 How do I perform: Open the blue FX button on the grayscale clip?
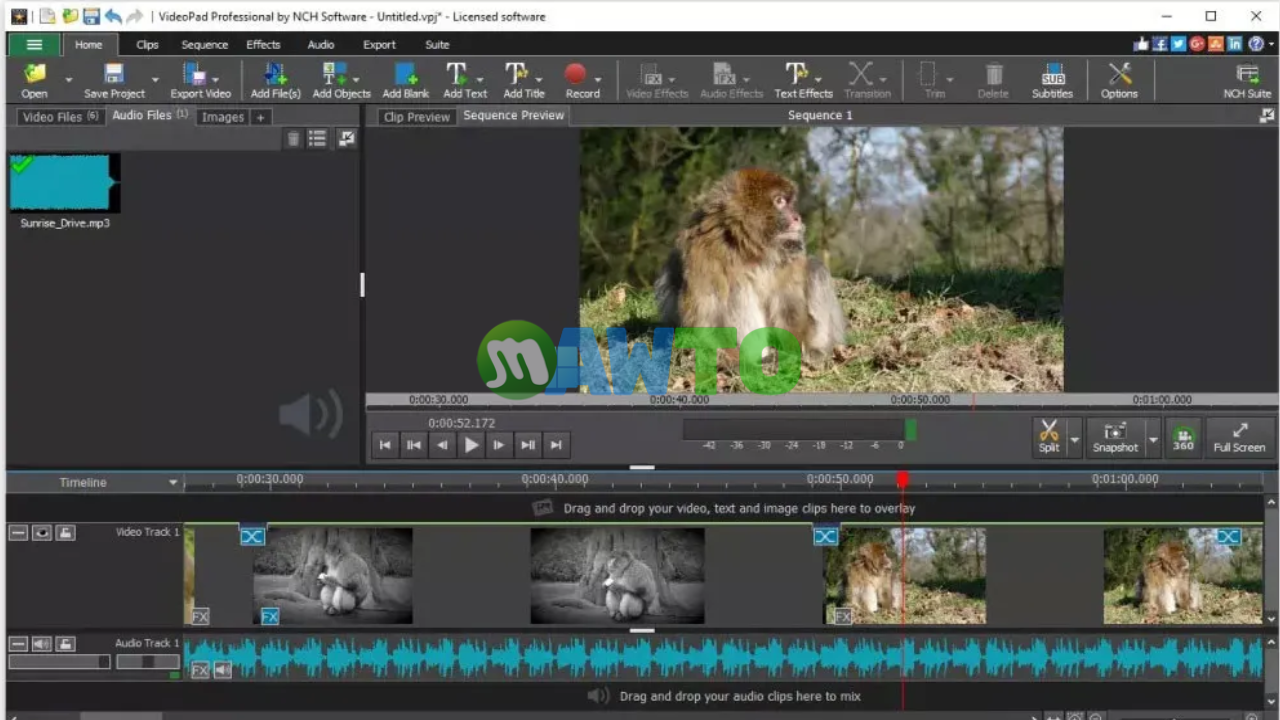click(270, 617)
